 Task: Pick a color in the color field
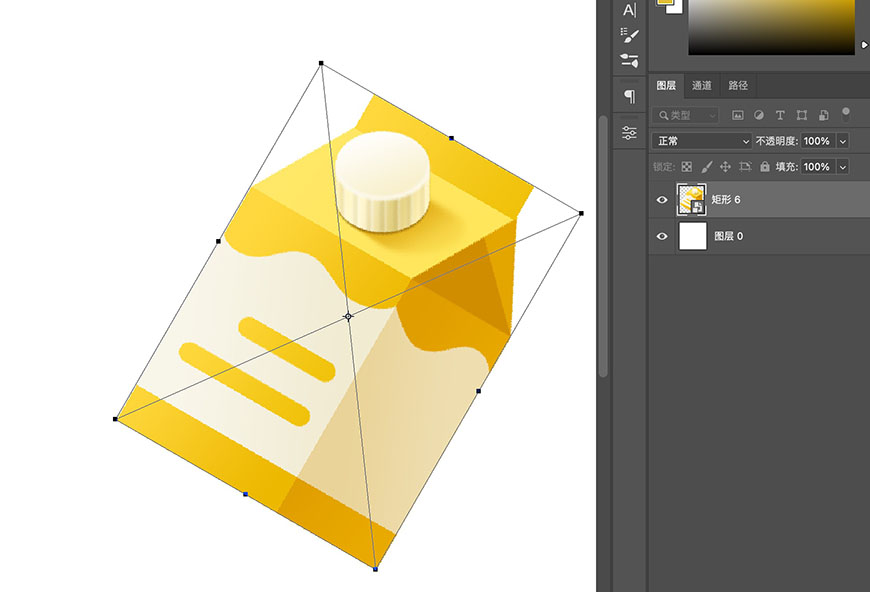point(771,27)
